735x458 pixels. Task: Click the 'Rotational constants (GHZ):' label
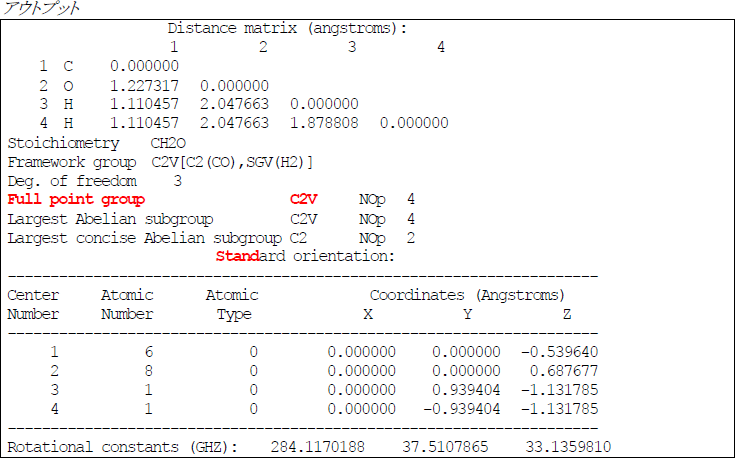[122, 447]
